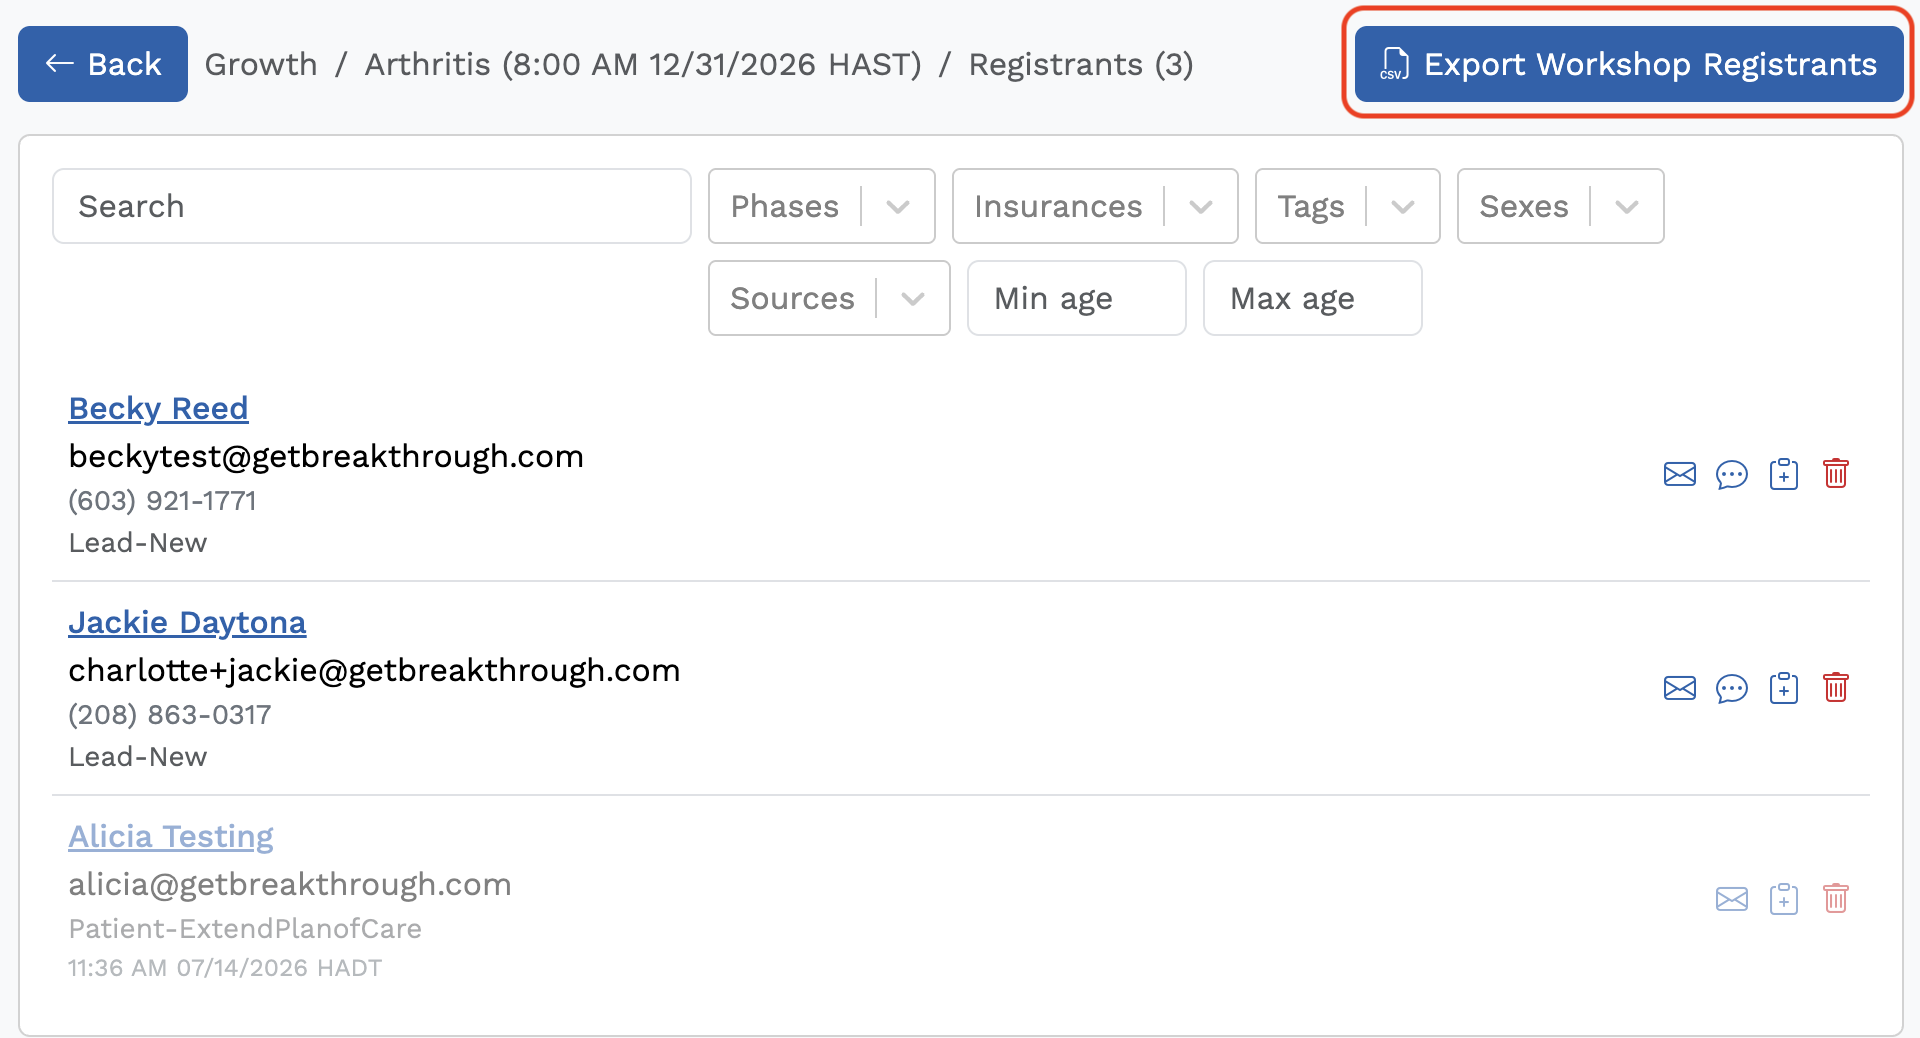Expand the Sources dropdown

pos(829,298)
